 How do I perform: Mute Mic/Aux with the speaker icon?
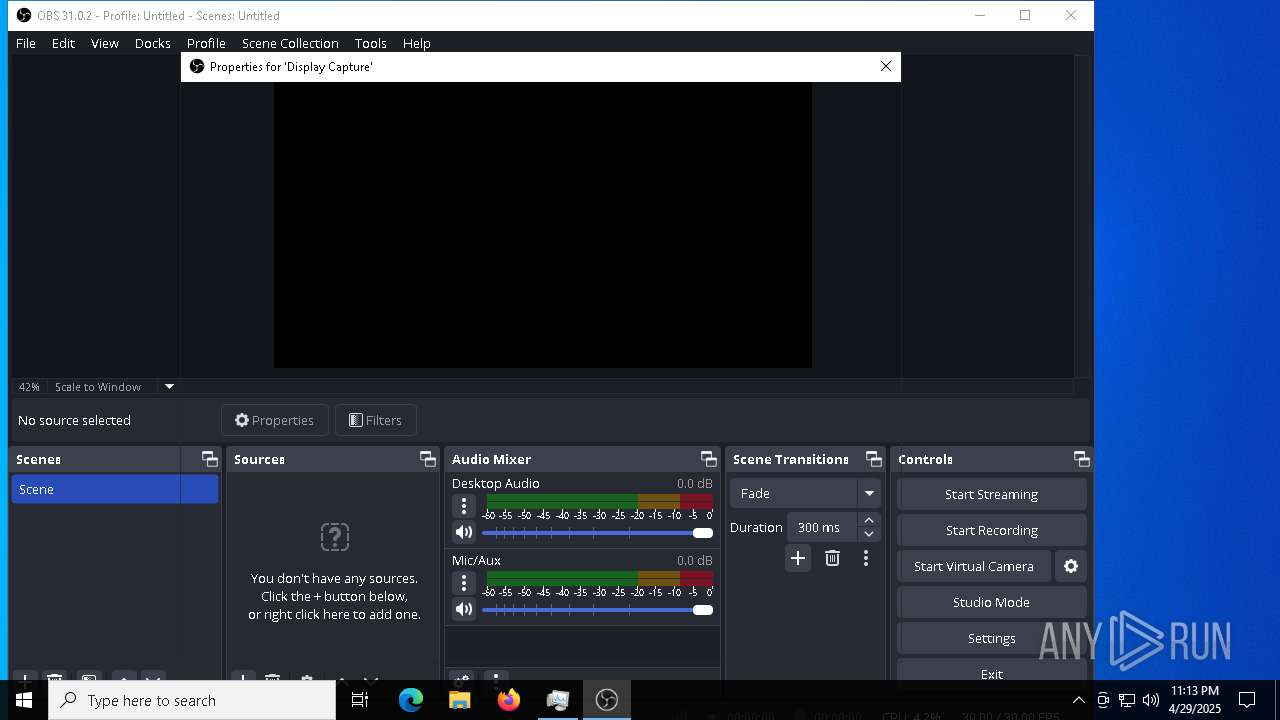[464, 609]
